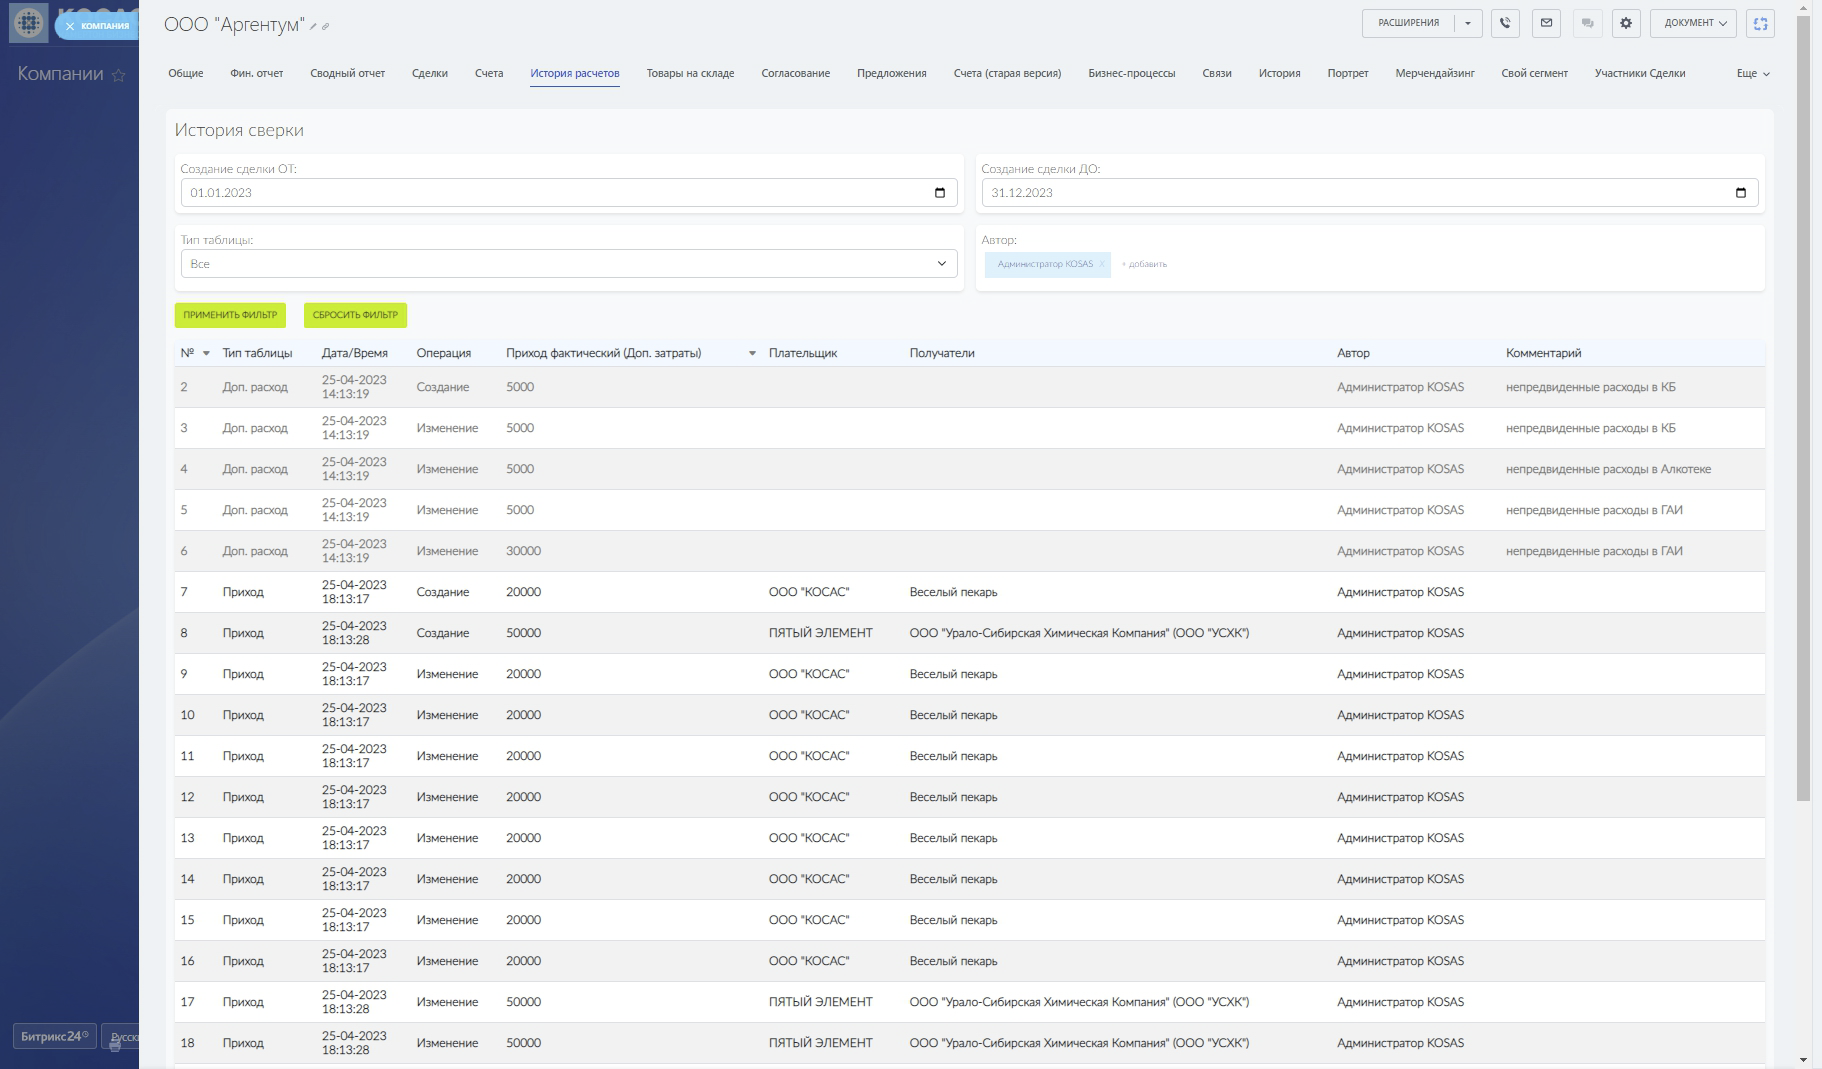Switch to the 'Сделки' tab

tap(429, 73)
